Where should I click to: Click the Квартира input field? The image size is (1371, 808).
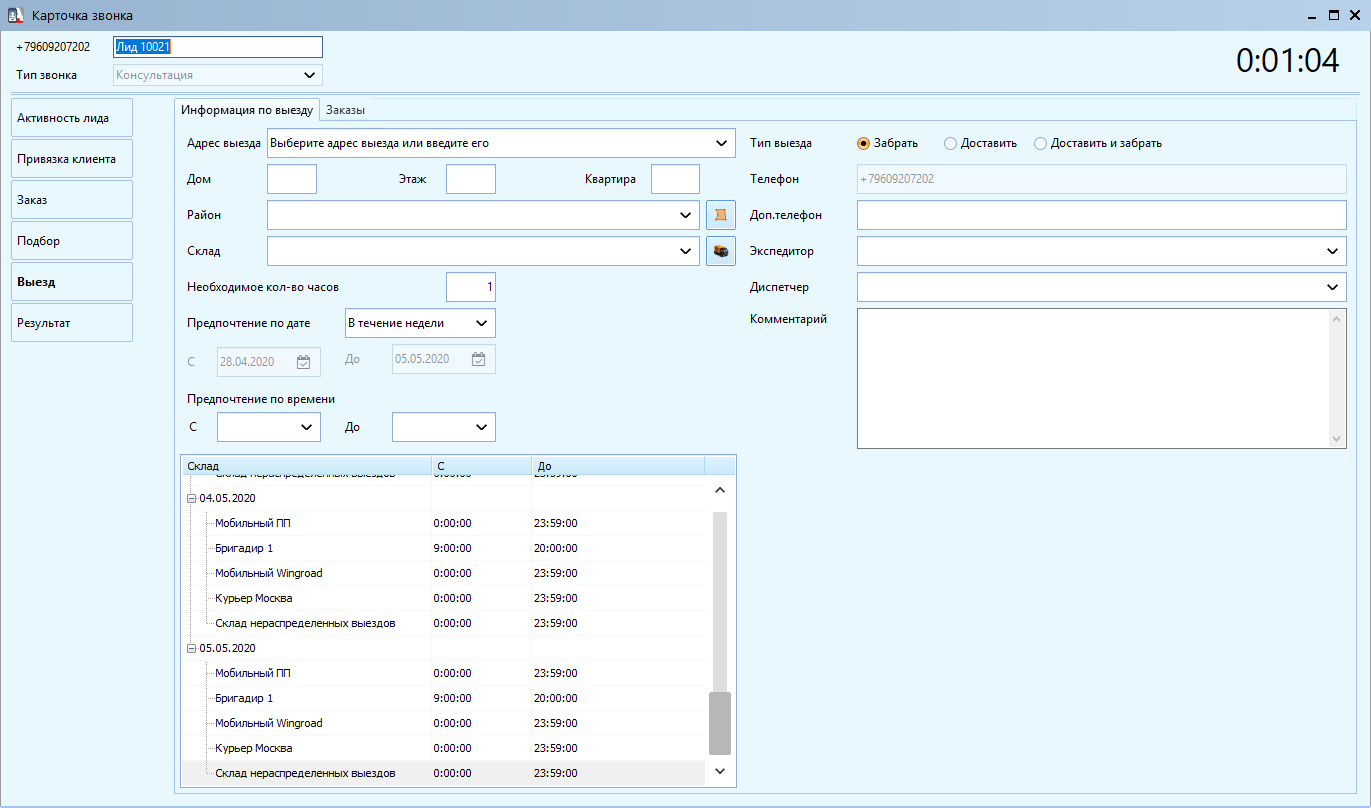click(675, 179)
